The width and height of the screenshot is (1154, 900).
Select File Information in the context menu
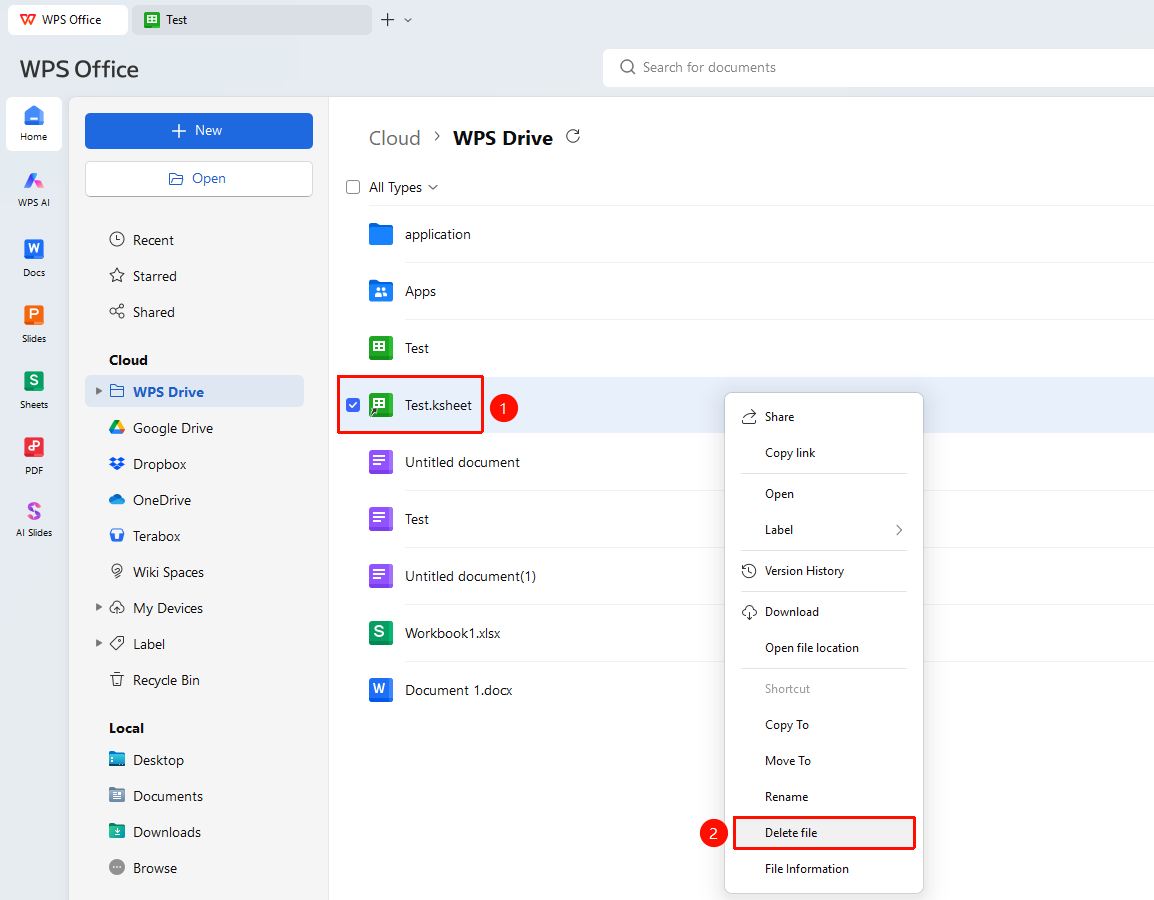click(824, 868)
